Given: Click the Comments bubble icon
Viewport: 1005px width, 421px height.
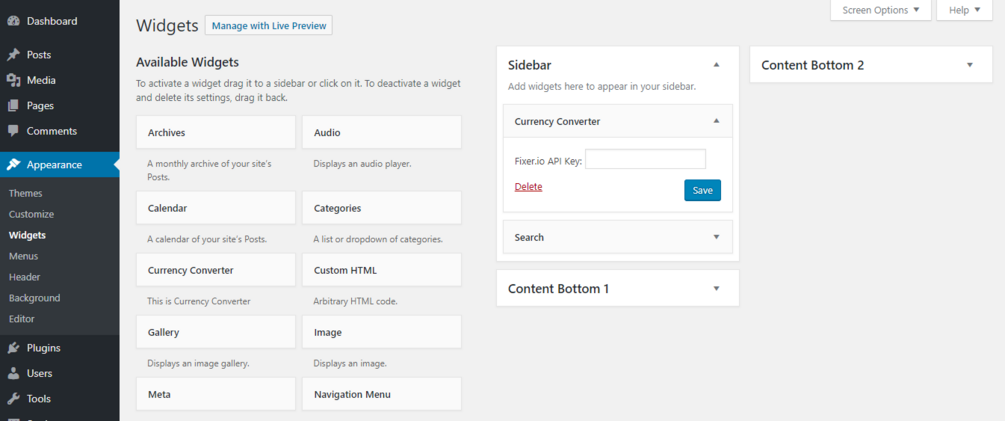Looking at the screenshot, I should tap(13, 131).
